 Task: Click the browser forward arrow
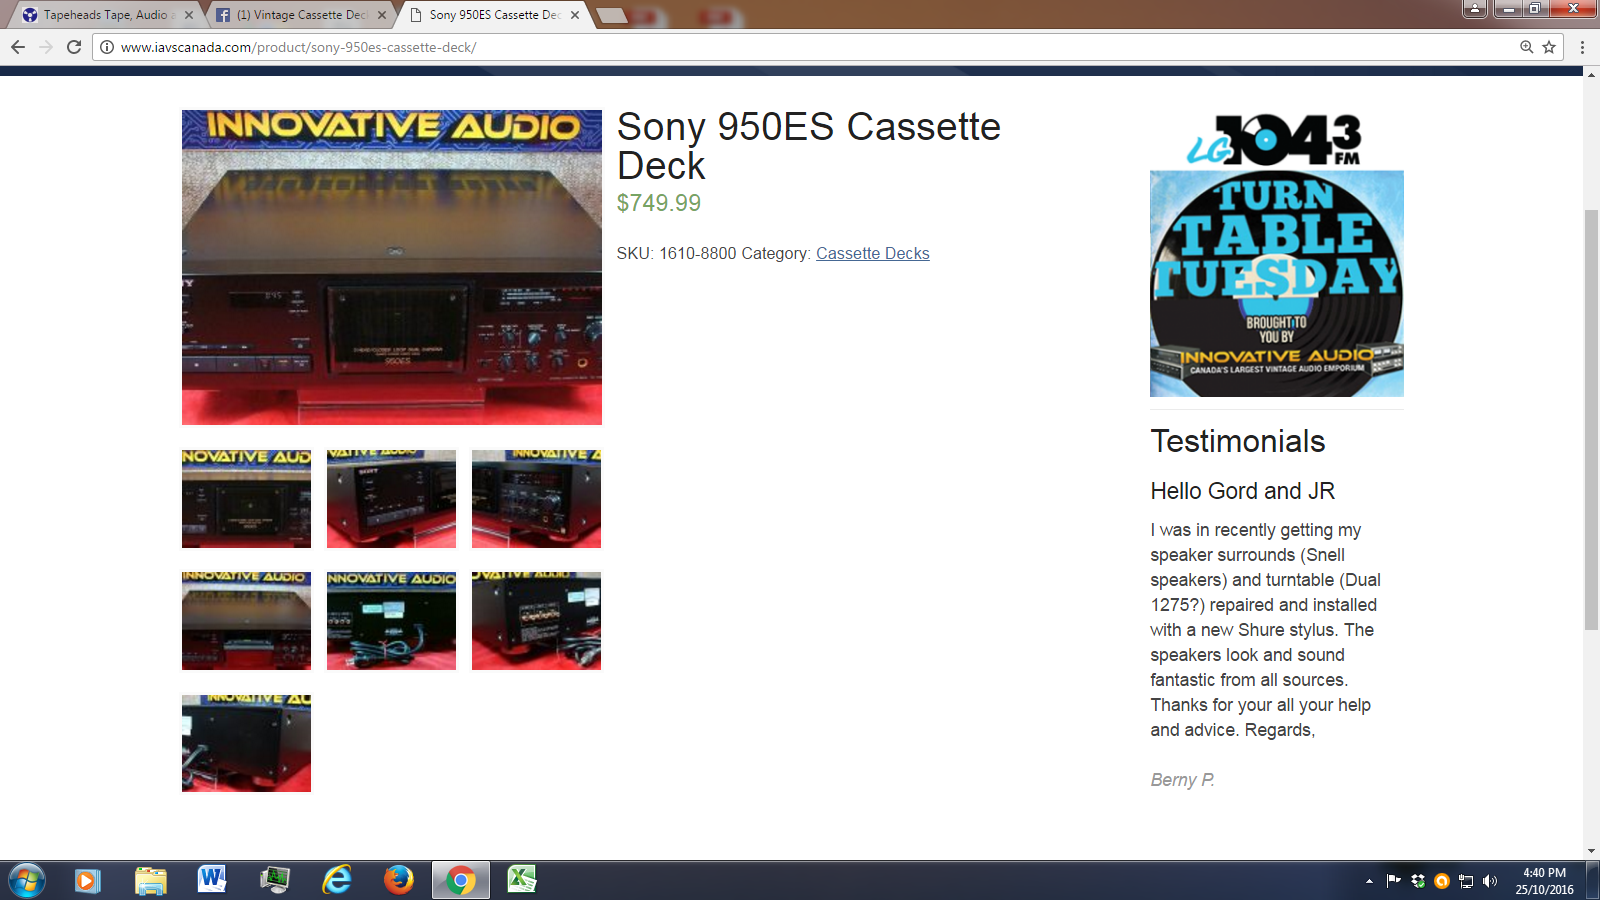(46, 47)
